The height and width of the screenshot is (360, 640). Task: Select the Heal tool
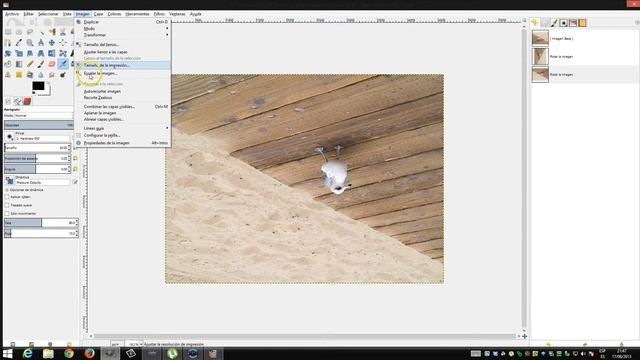click(x=19, y=75)
